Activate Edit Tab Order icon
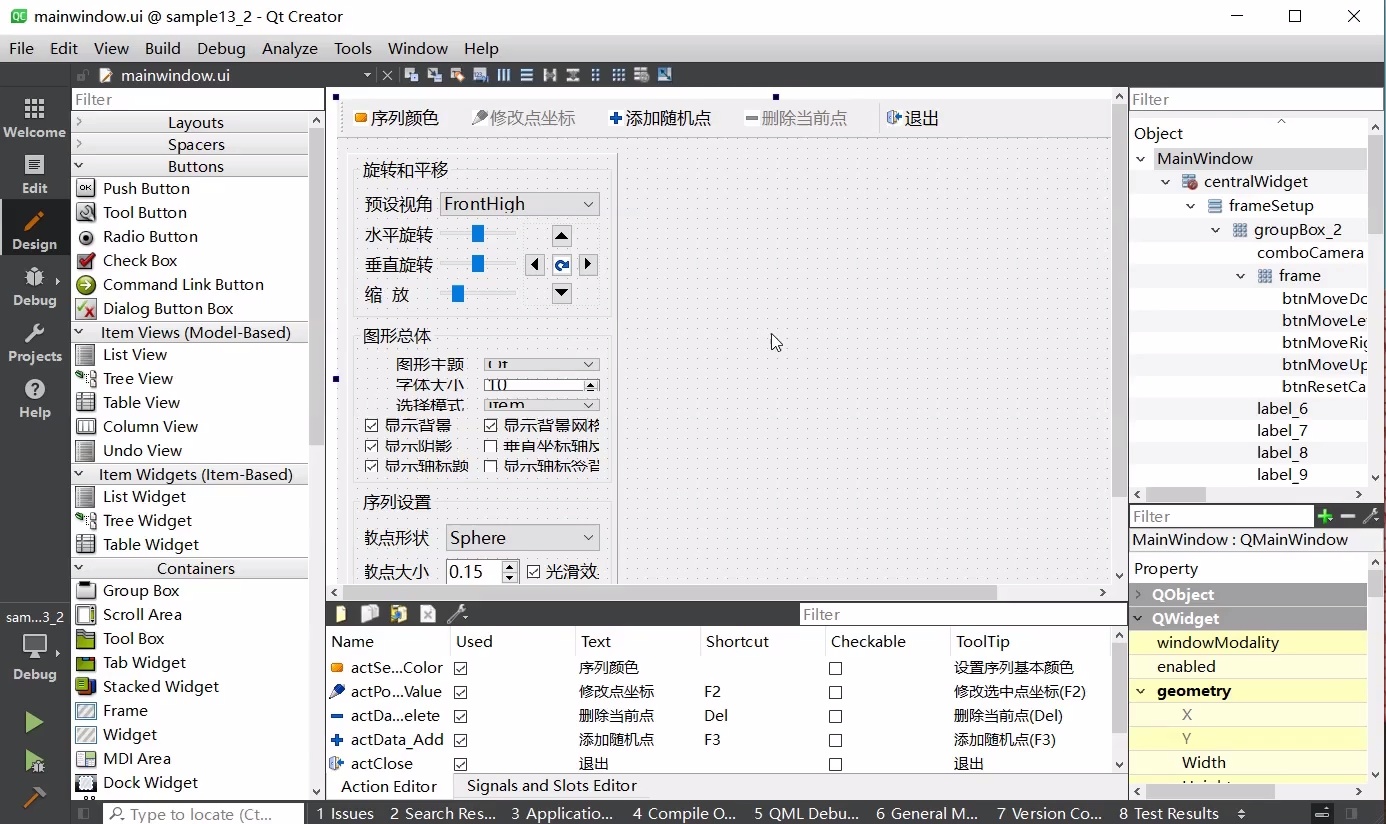 click(x=481, y=75)
